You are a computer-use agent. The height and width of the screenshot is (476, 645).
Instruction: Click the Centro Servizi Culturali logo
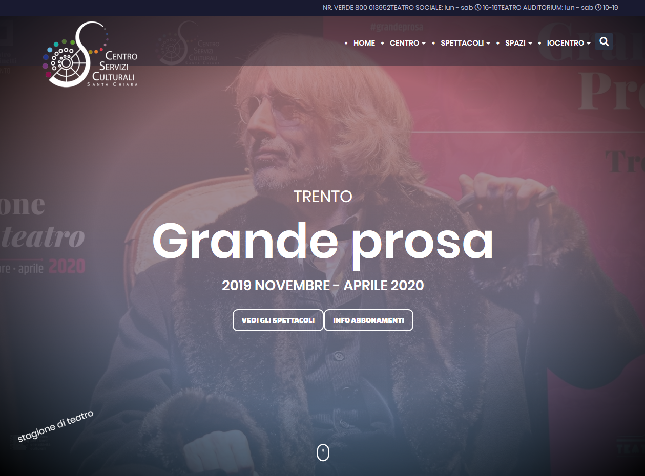click(x=90, y=54)
